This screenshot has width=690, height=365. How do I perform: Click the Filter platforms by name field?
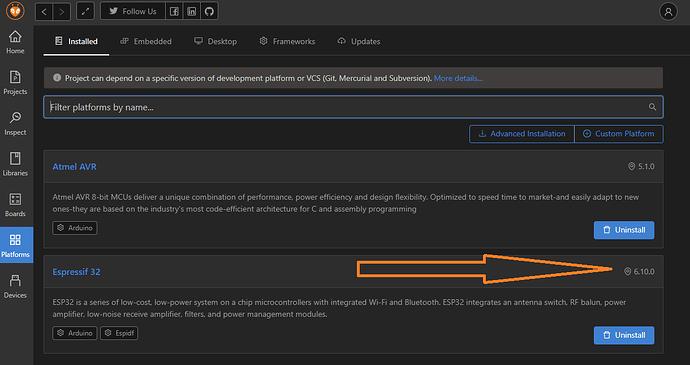point(353,107)
